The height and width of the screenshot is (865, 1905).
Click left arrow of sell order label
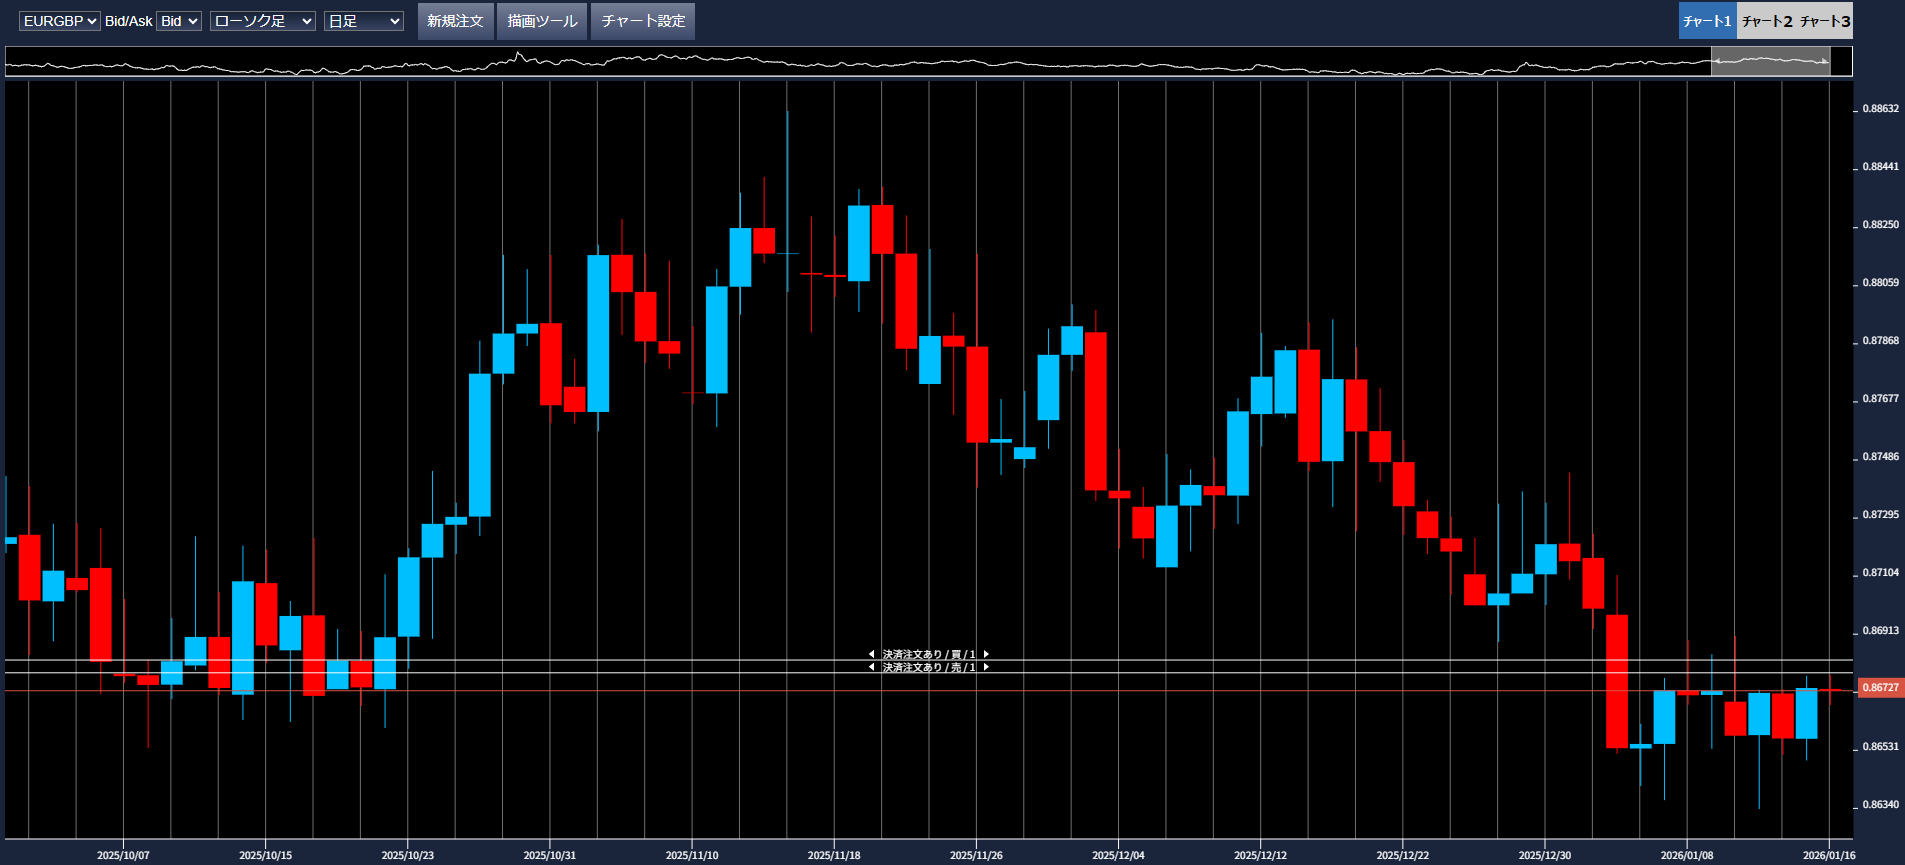click(871, 667)
